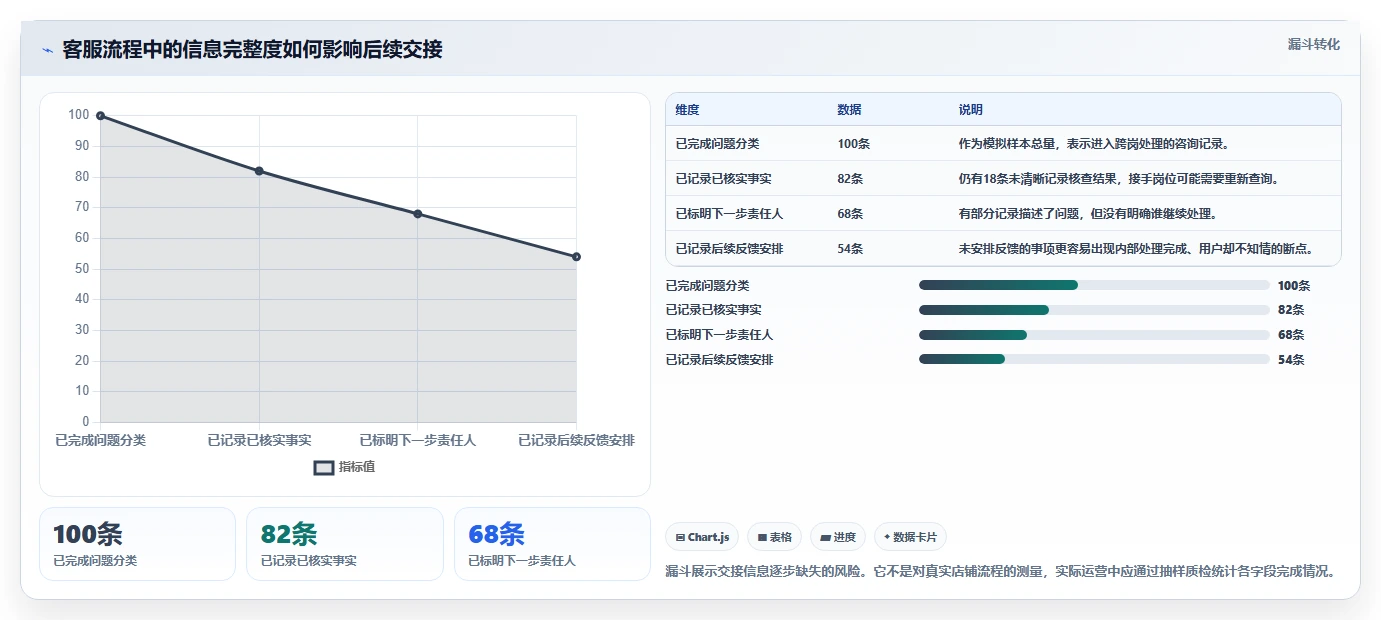
Task: Click the chart data point at value 82
Action: coord(259,171)
